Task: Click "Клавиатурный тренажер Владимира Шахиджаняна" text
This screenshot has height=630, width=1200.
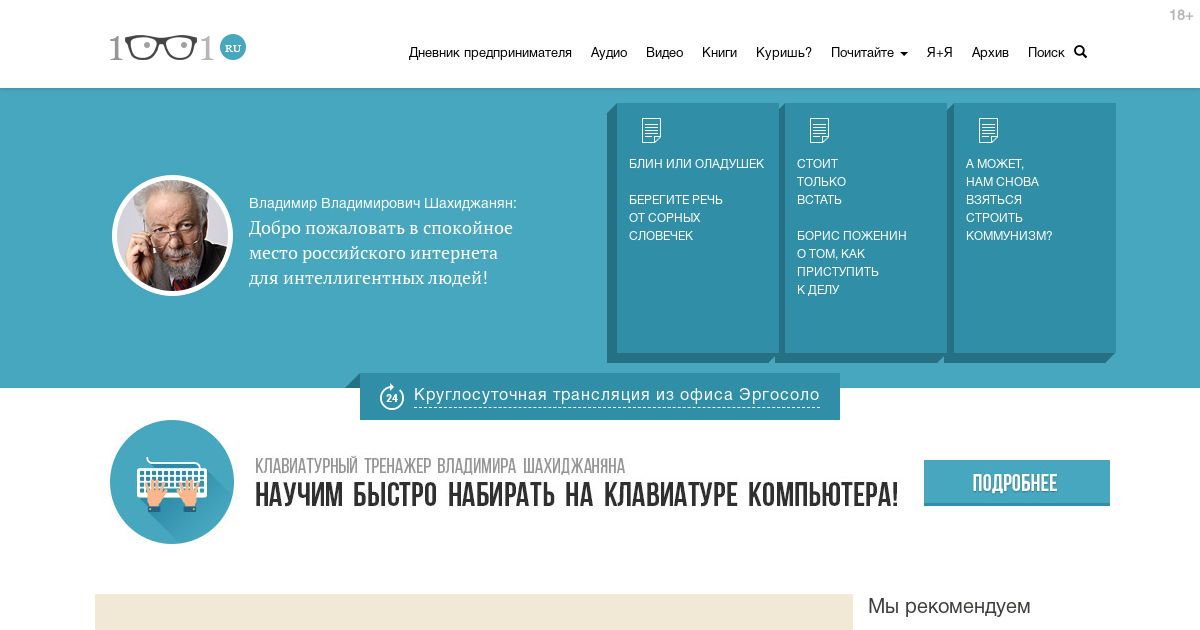Action: point(440,466)
